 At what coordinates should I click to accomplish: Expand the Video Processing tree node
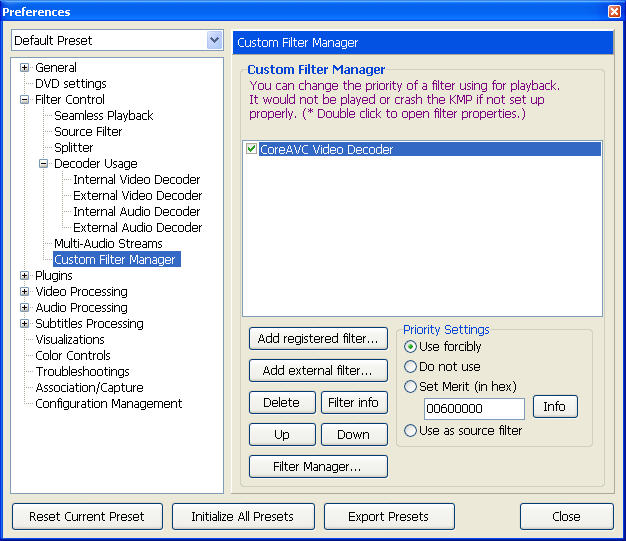(x=24, y=292)
